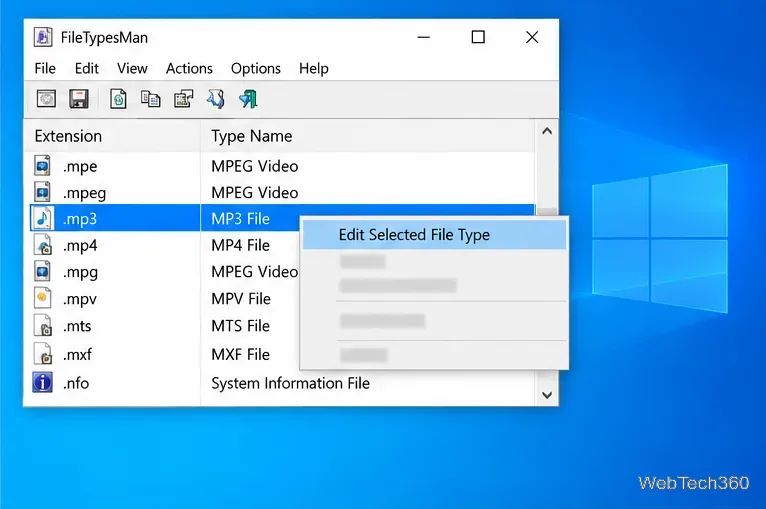Maximize the FileTypesMan window
Image resolution: width=766 pixels, height=509 pixels.
[x=478, y=37]
